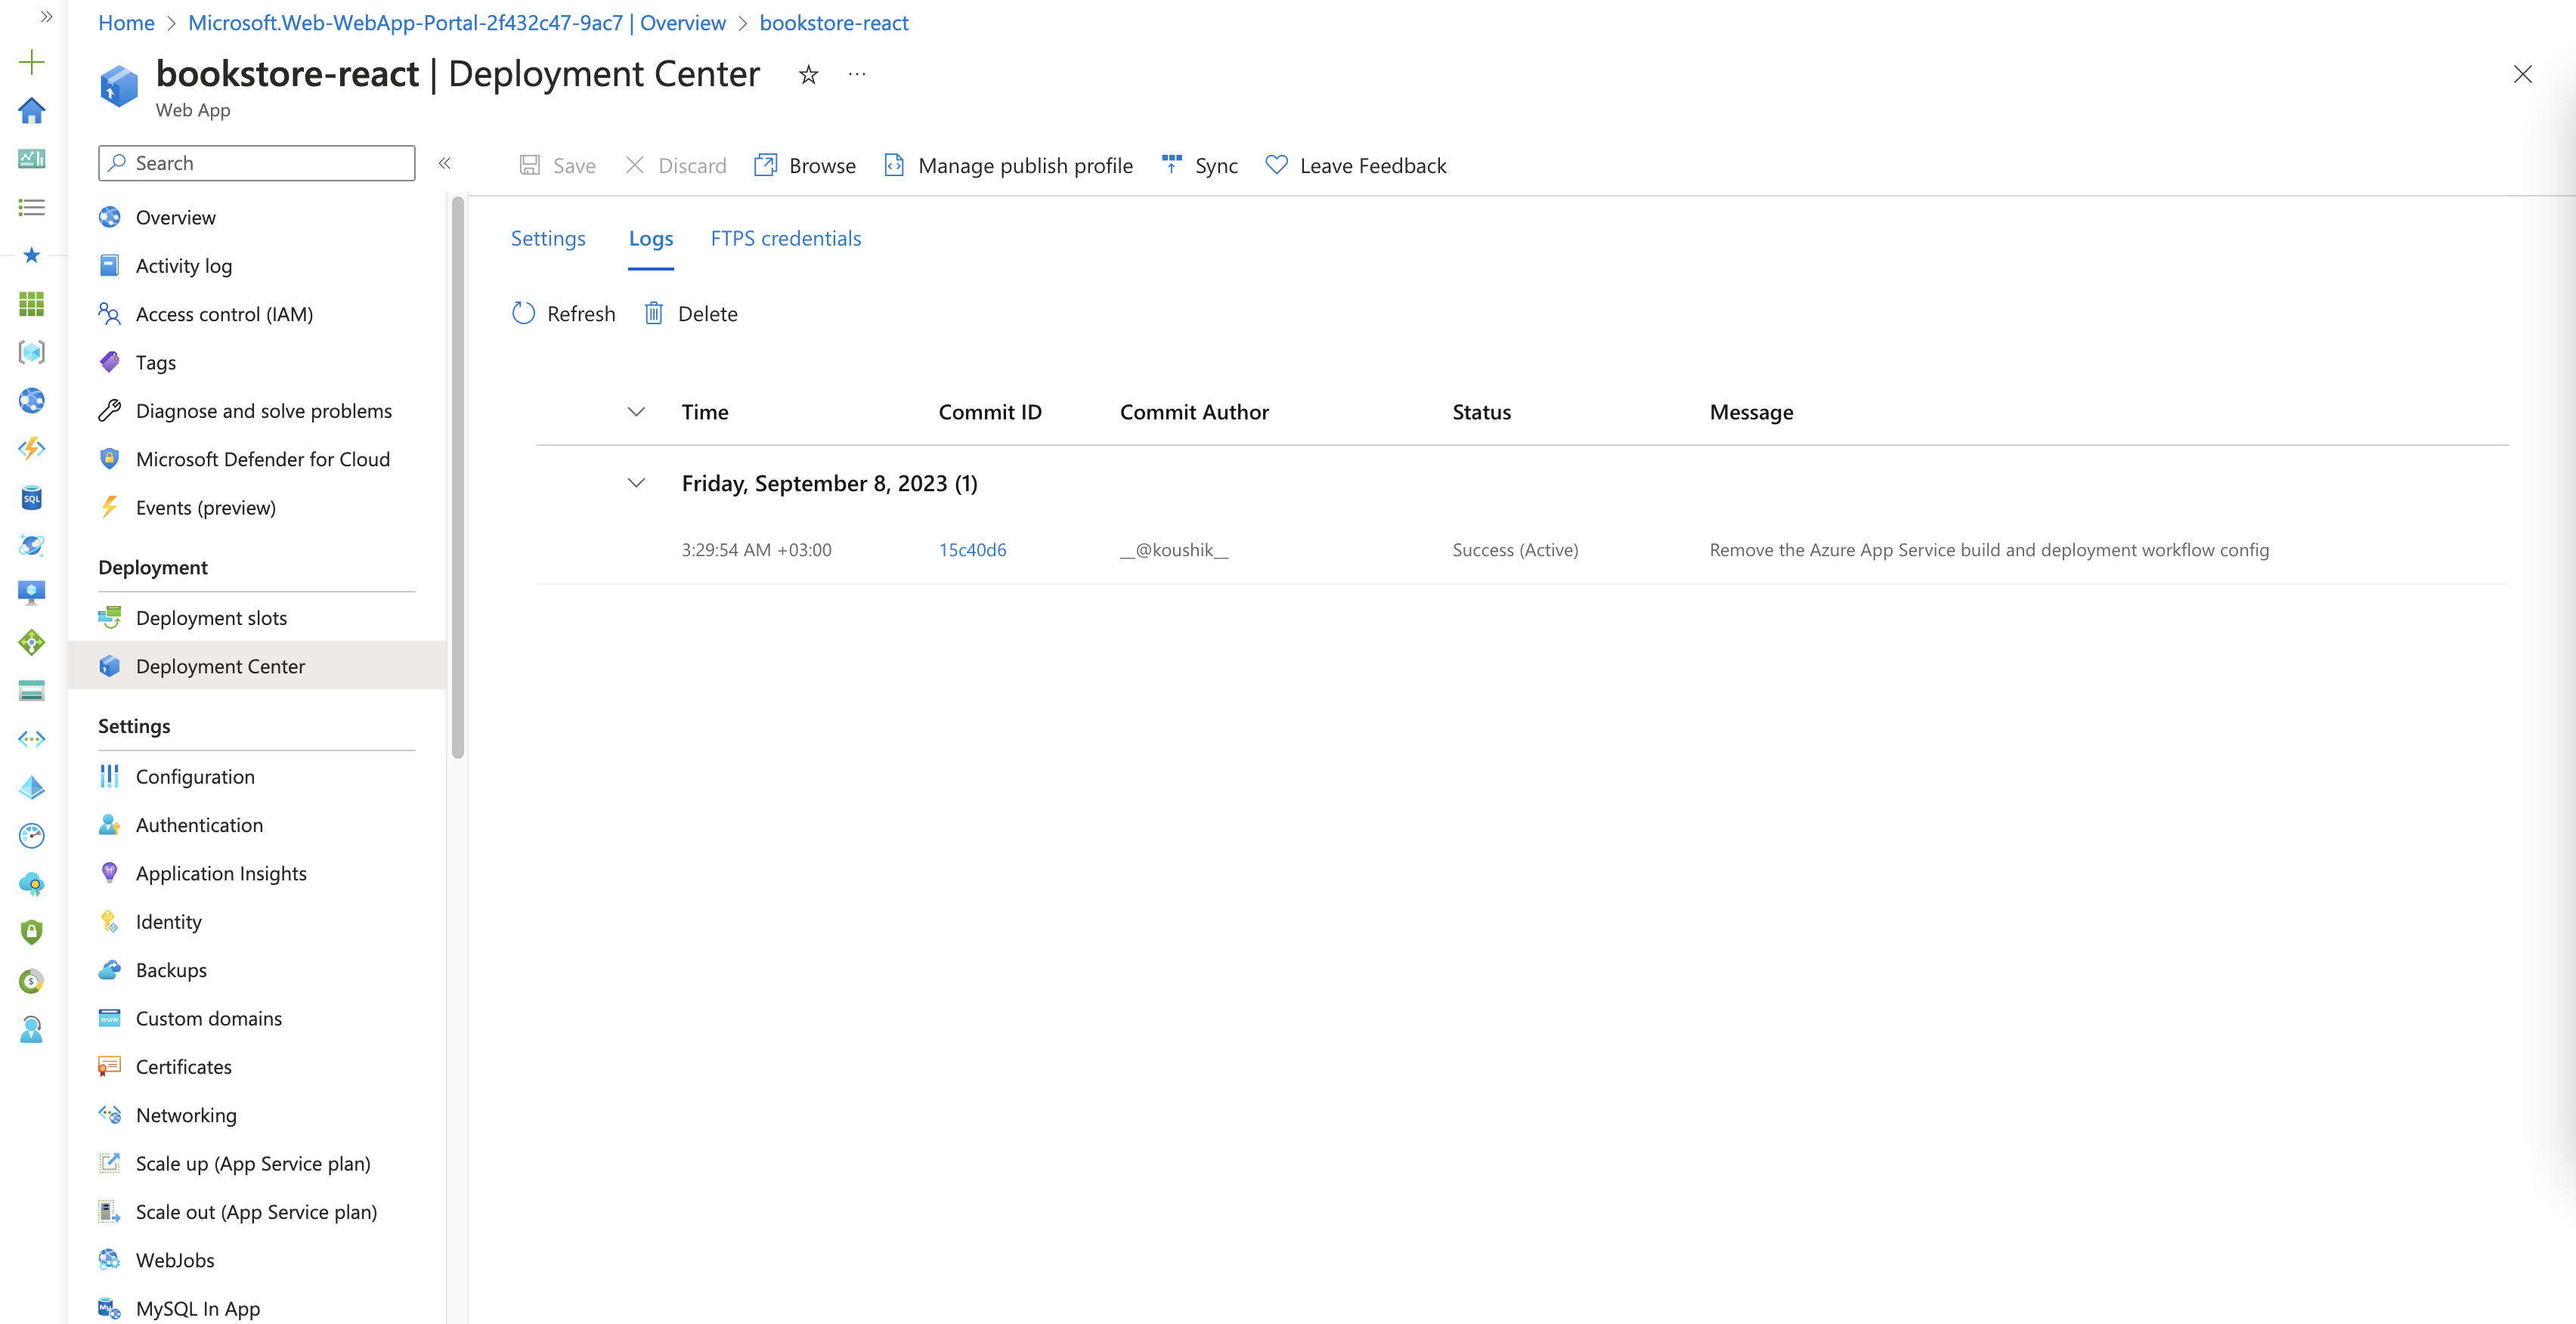Image resolution: width=2576 pixels, height=1324 pixels.
Task: Open Microsoft Defender shield icon in the left rail
Action: pyautogui.click(x=32, y=931)
